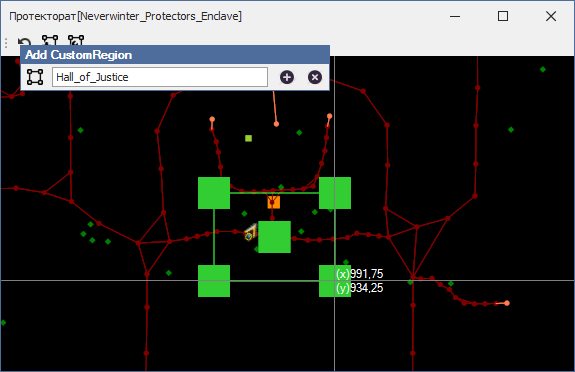Select the edit region tool in toolbar
Viewport: 575px width, 372px height.
pos(76,40)
